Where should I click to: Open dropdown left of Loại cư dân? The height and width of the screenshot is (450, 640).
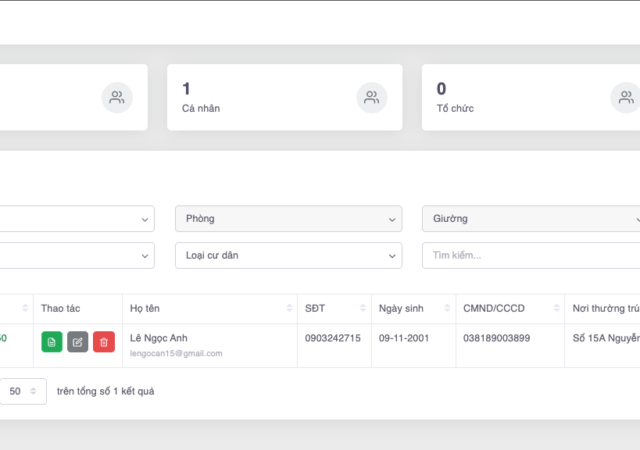click(x=76, y=255)
